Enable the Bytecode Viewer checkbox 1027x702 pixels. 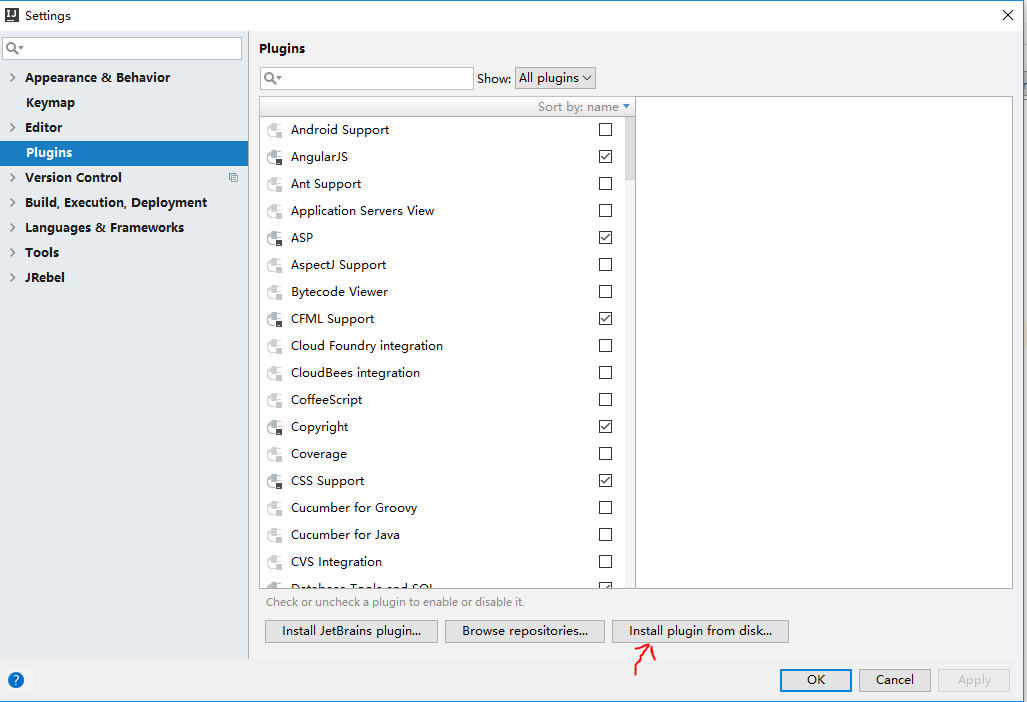[605, 291]
